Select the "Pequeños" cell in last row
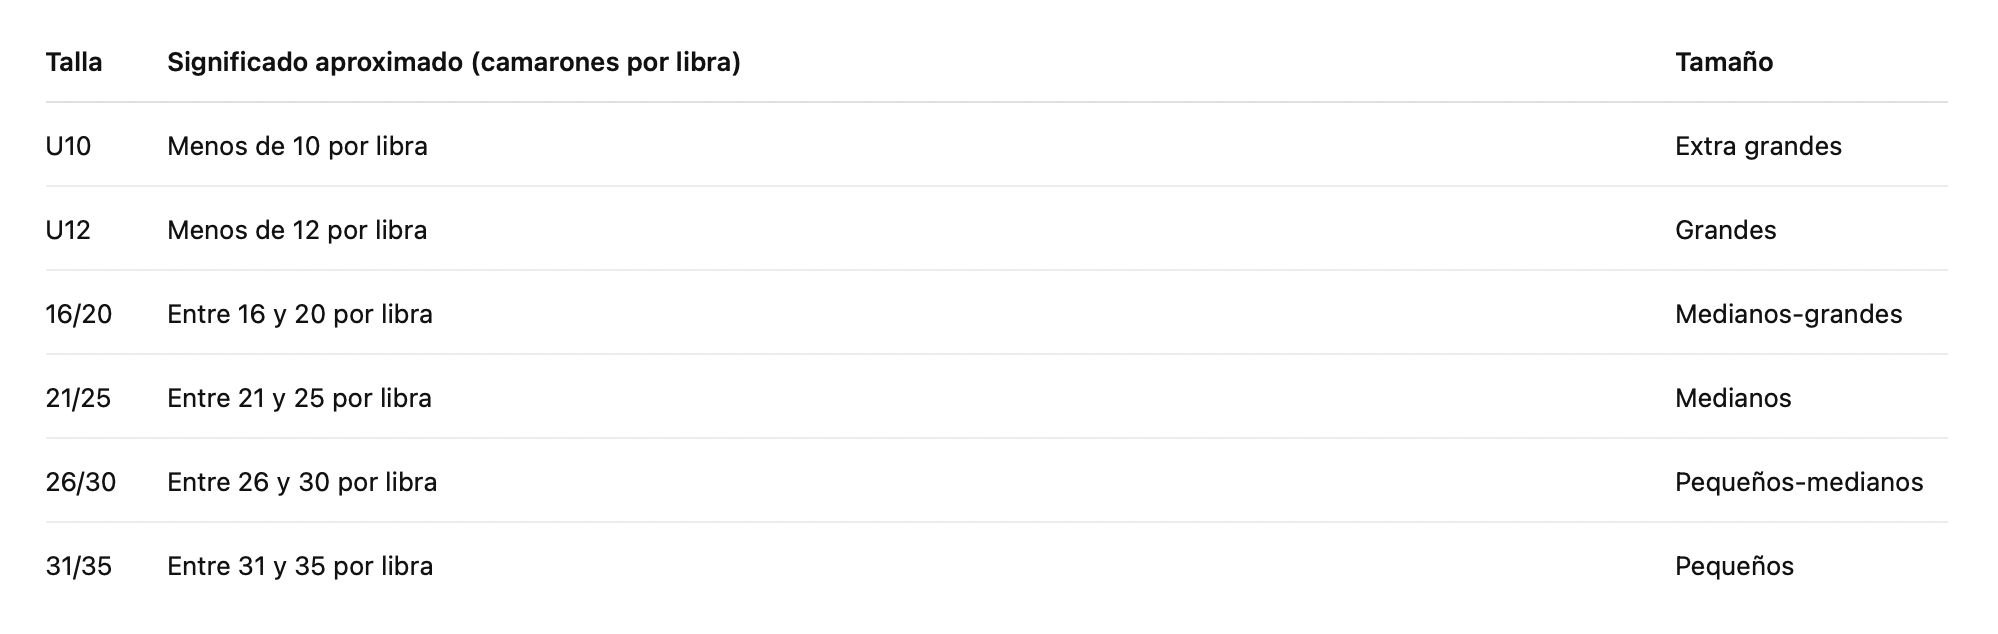The height and width of the screenshot is (634, 1998). click(1734, 566)
